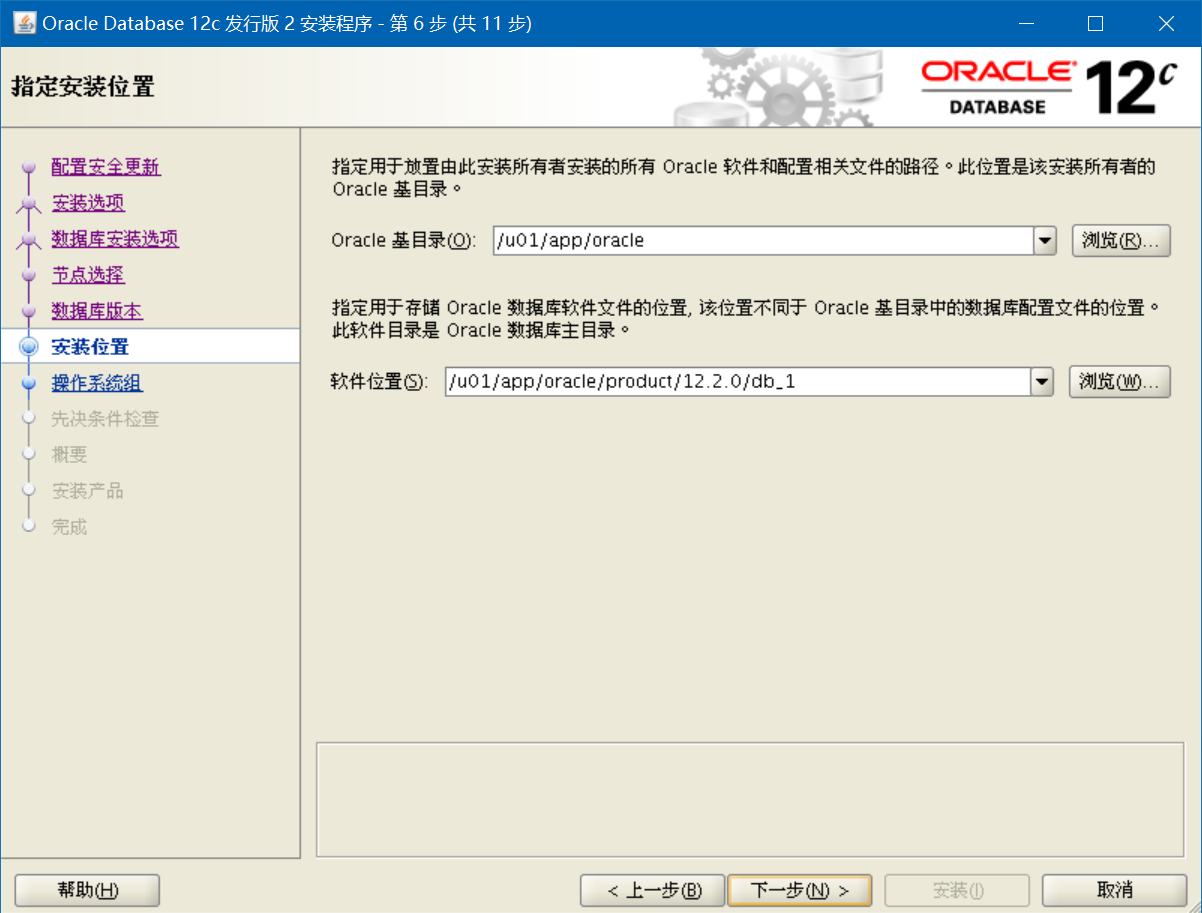Click the empty message panel at bottom
This screenshot has width=1202, height=913.
pos(751,799)
